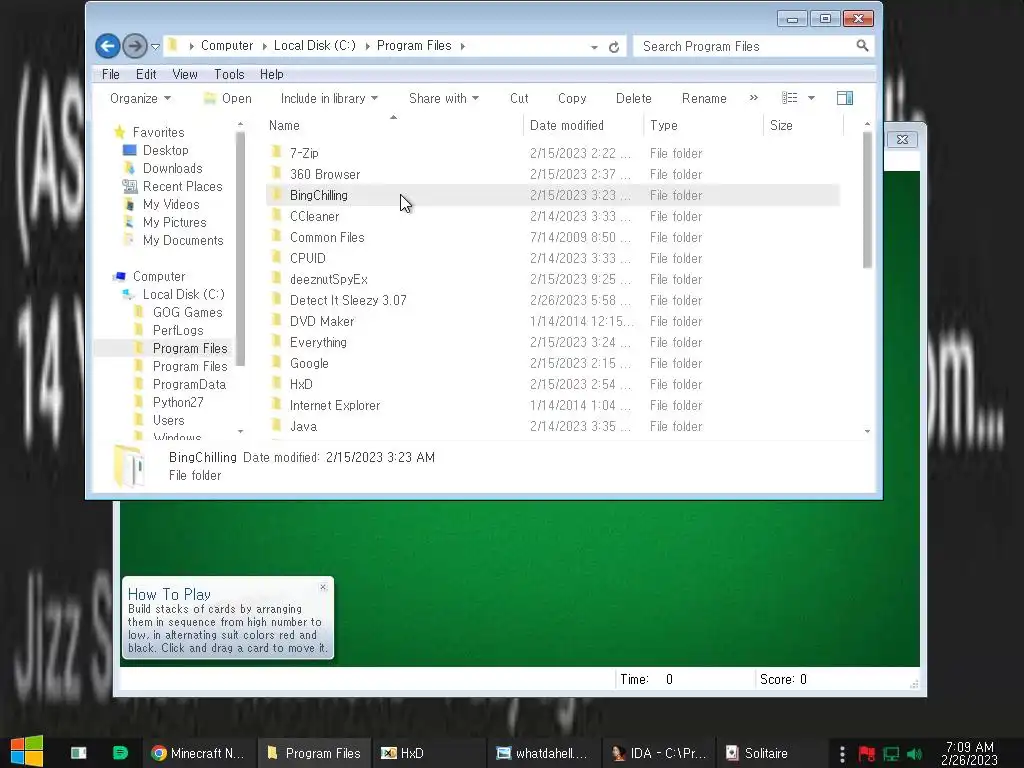Open the Include in library dropdown

(329, 99)
